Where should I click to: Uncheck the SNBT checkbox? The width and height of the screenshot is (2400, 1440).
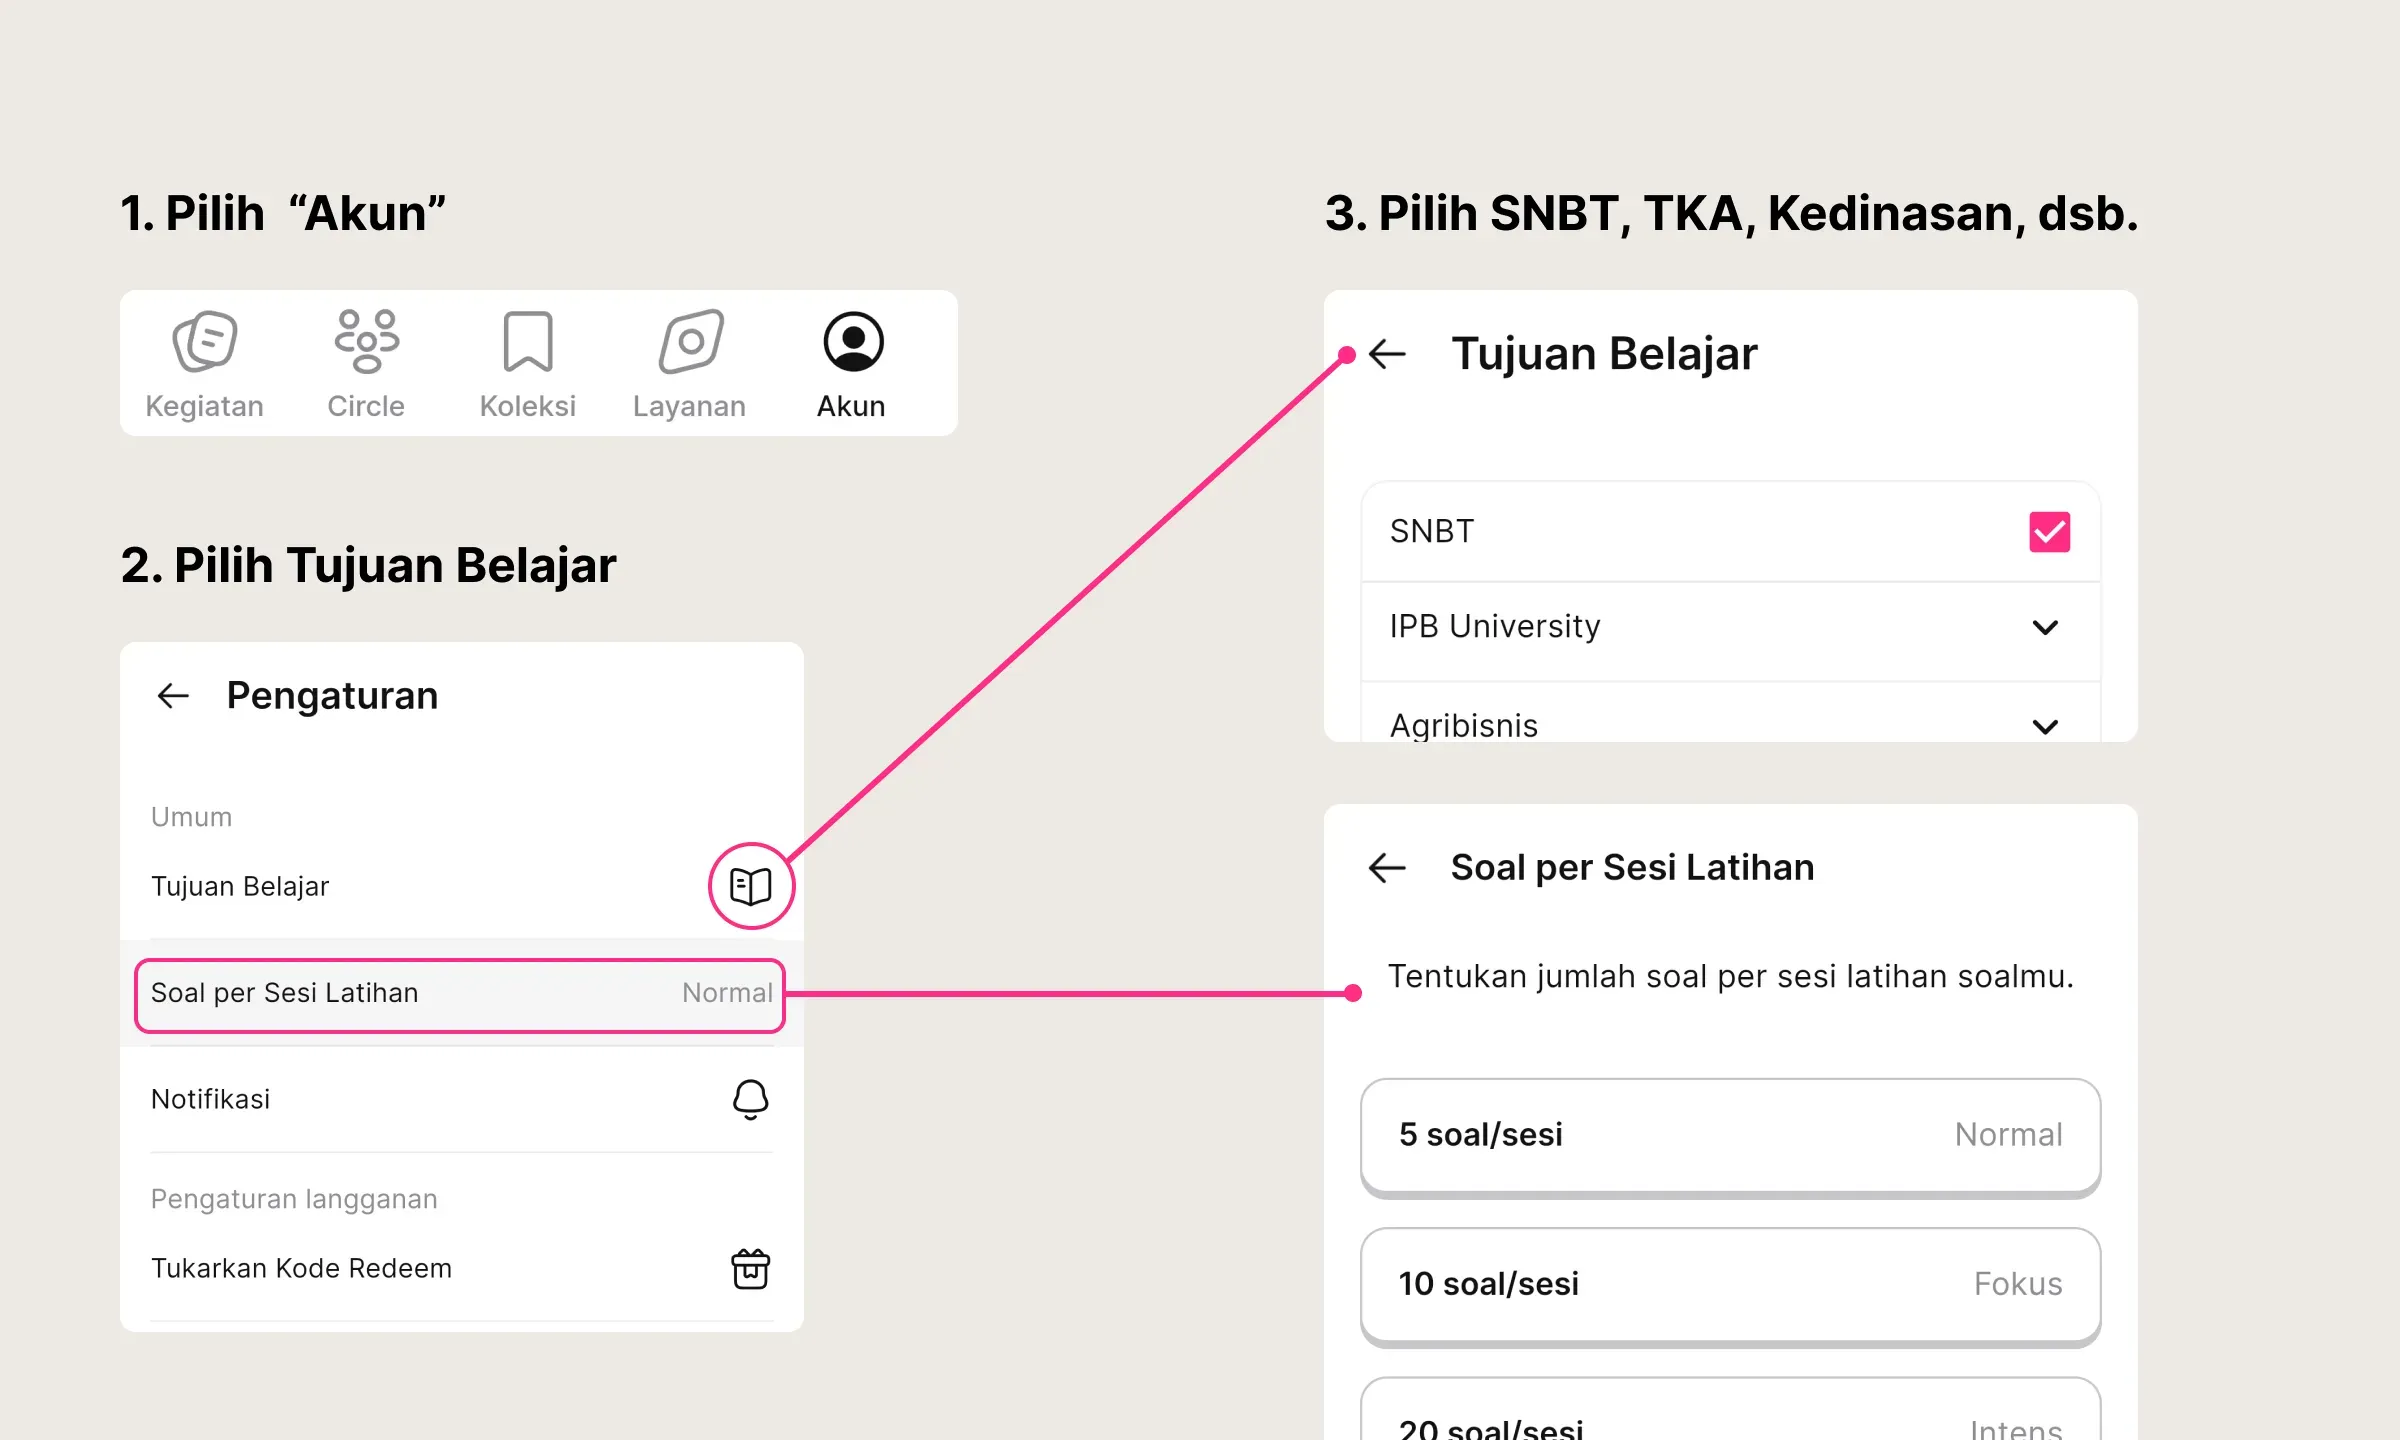point(2049,532)
